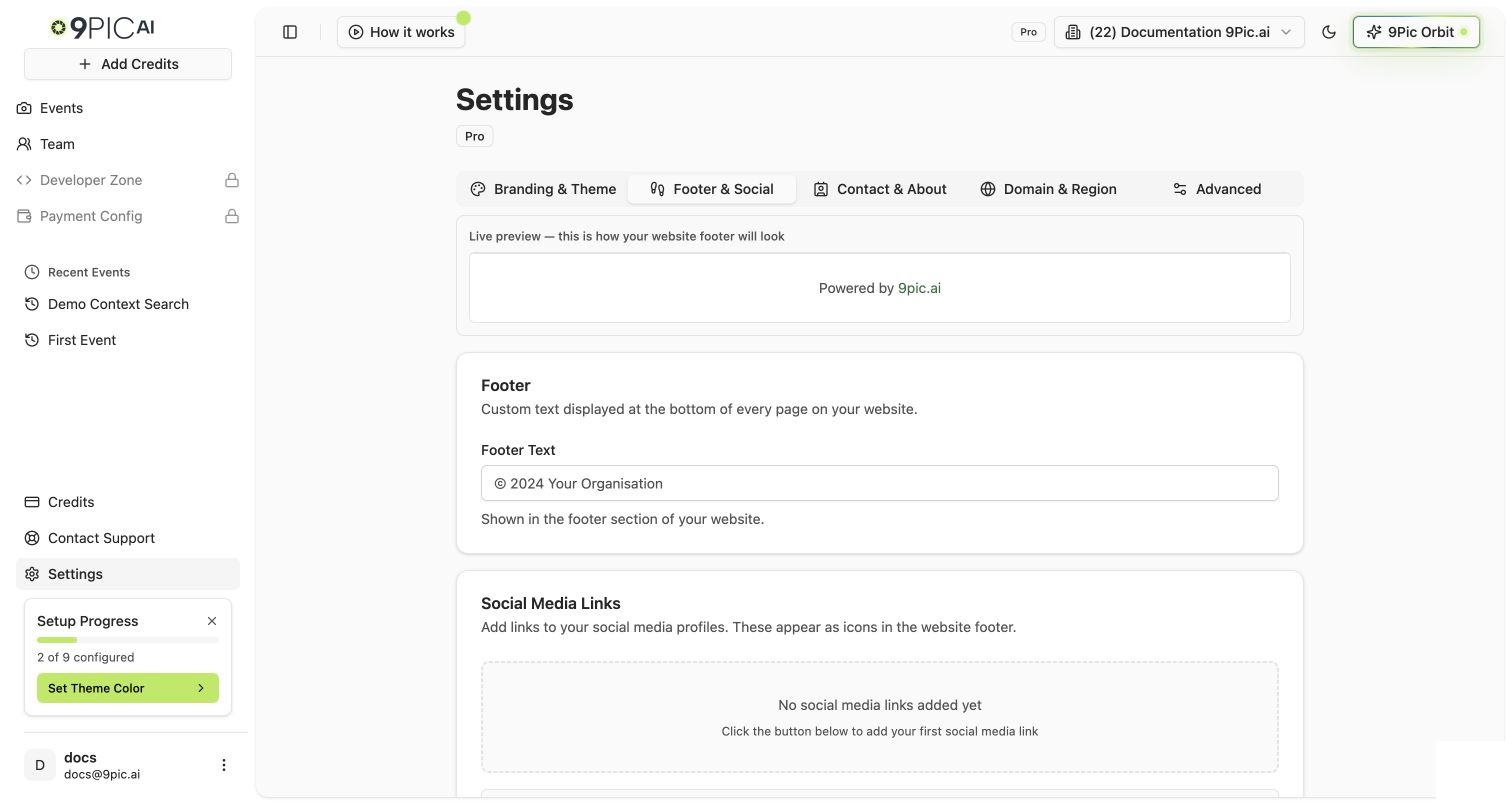Click history icon beside Demo Context Search
This screenshot has height=805, width=1512.
(x=32, y=304)
